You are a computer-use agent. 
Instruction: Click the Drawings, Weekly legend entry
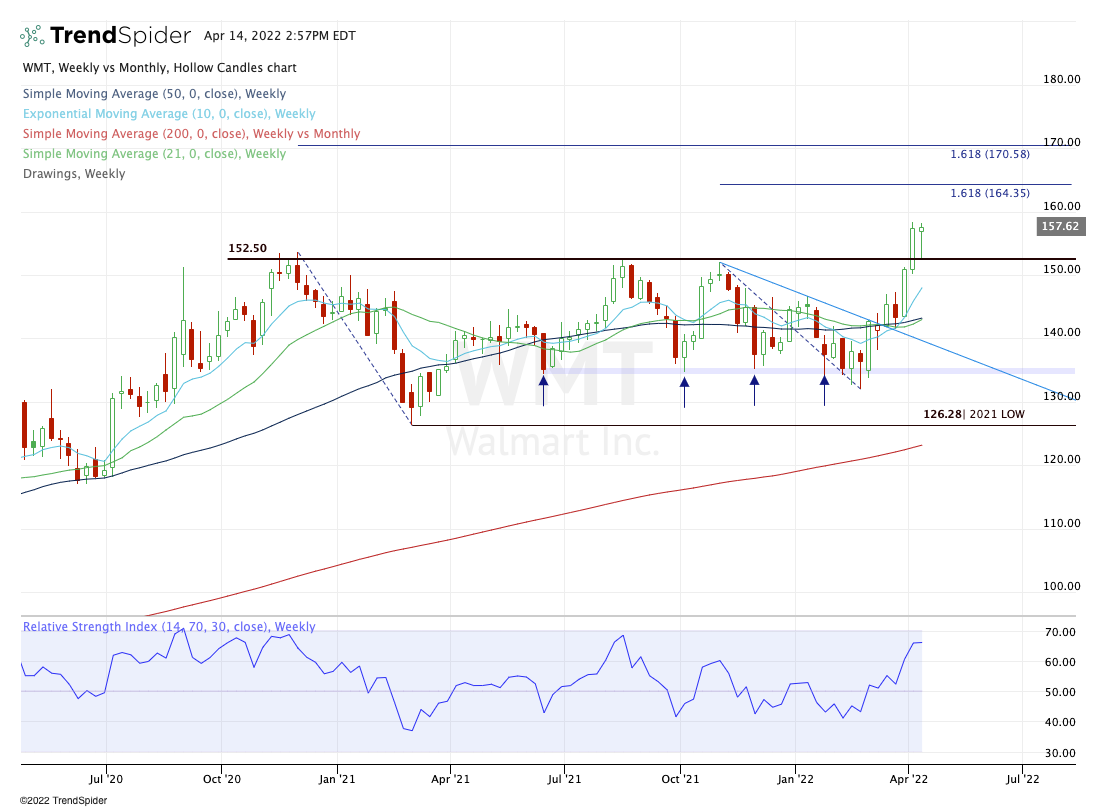(x=74, y=174)
